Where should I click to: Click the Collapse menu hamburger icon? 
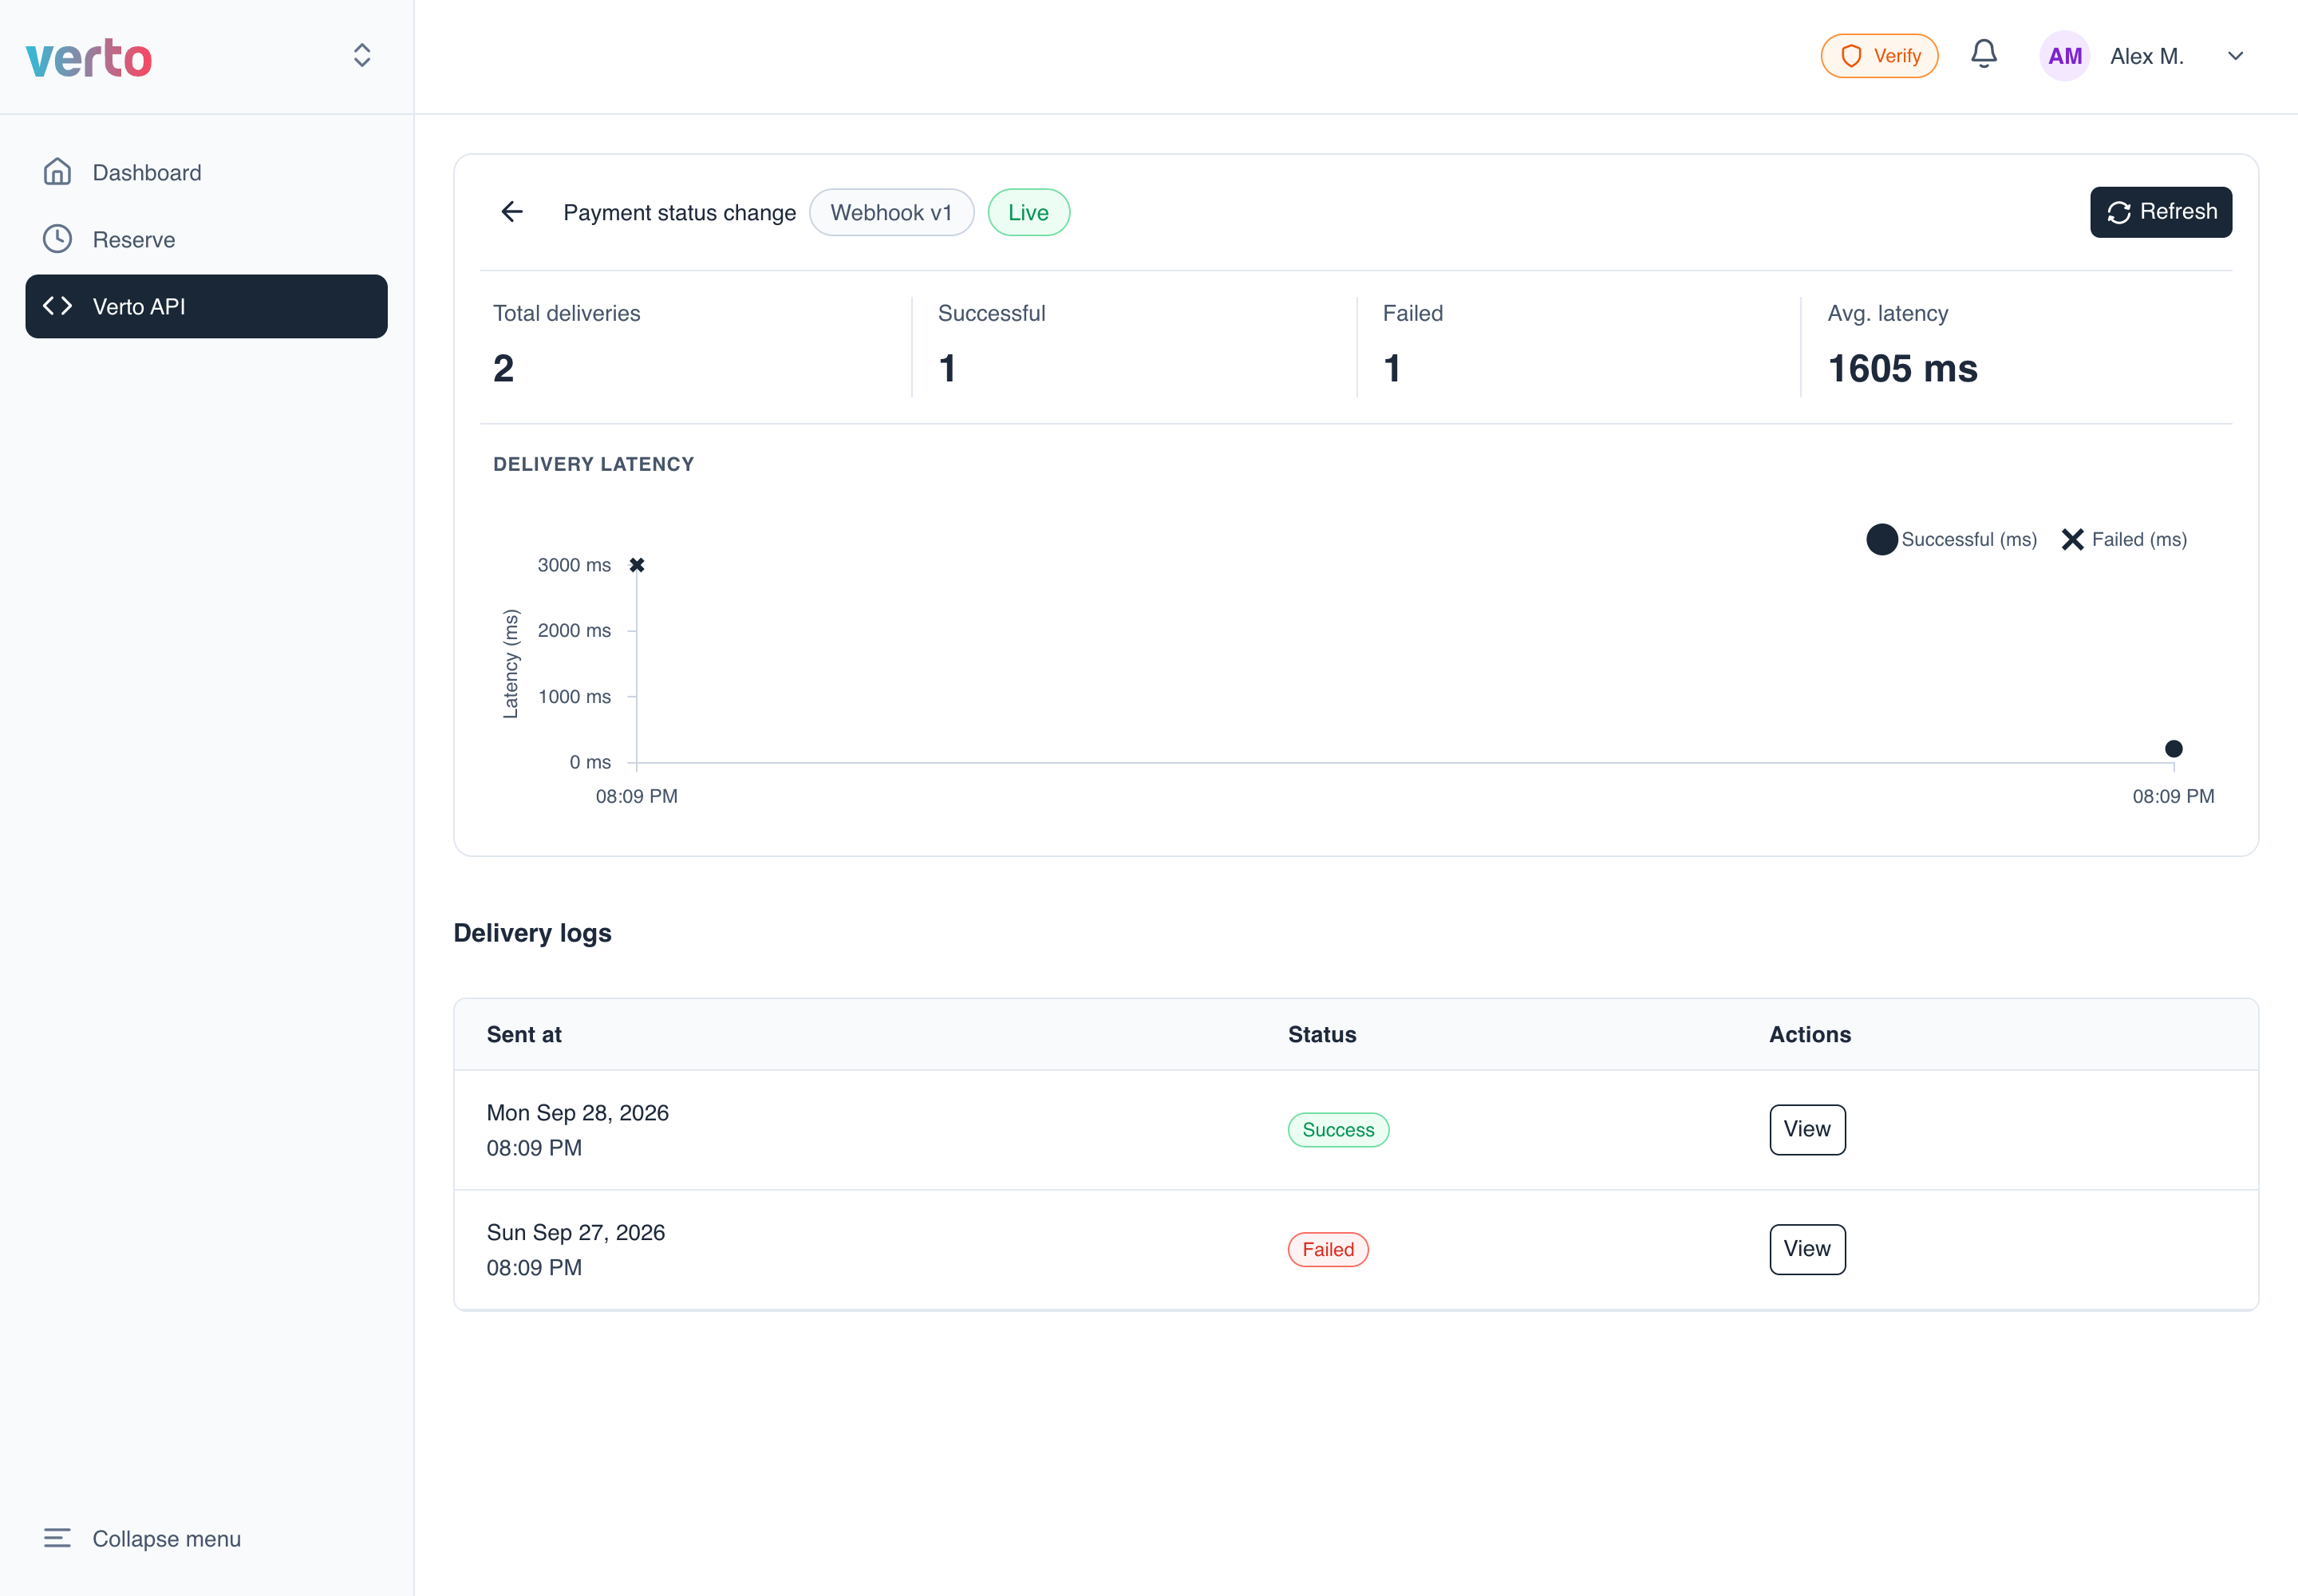tap(57, 1538)
